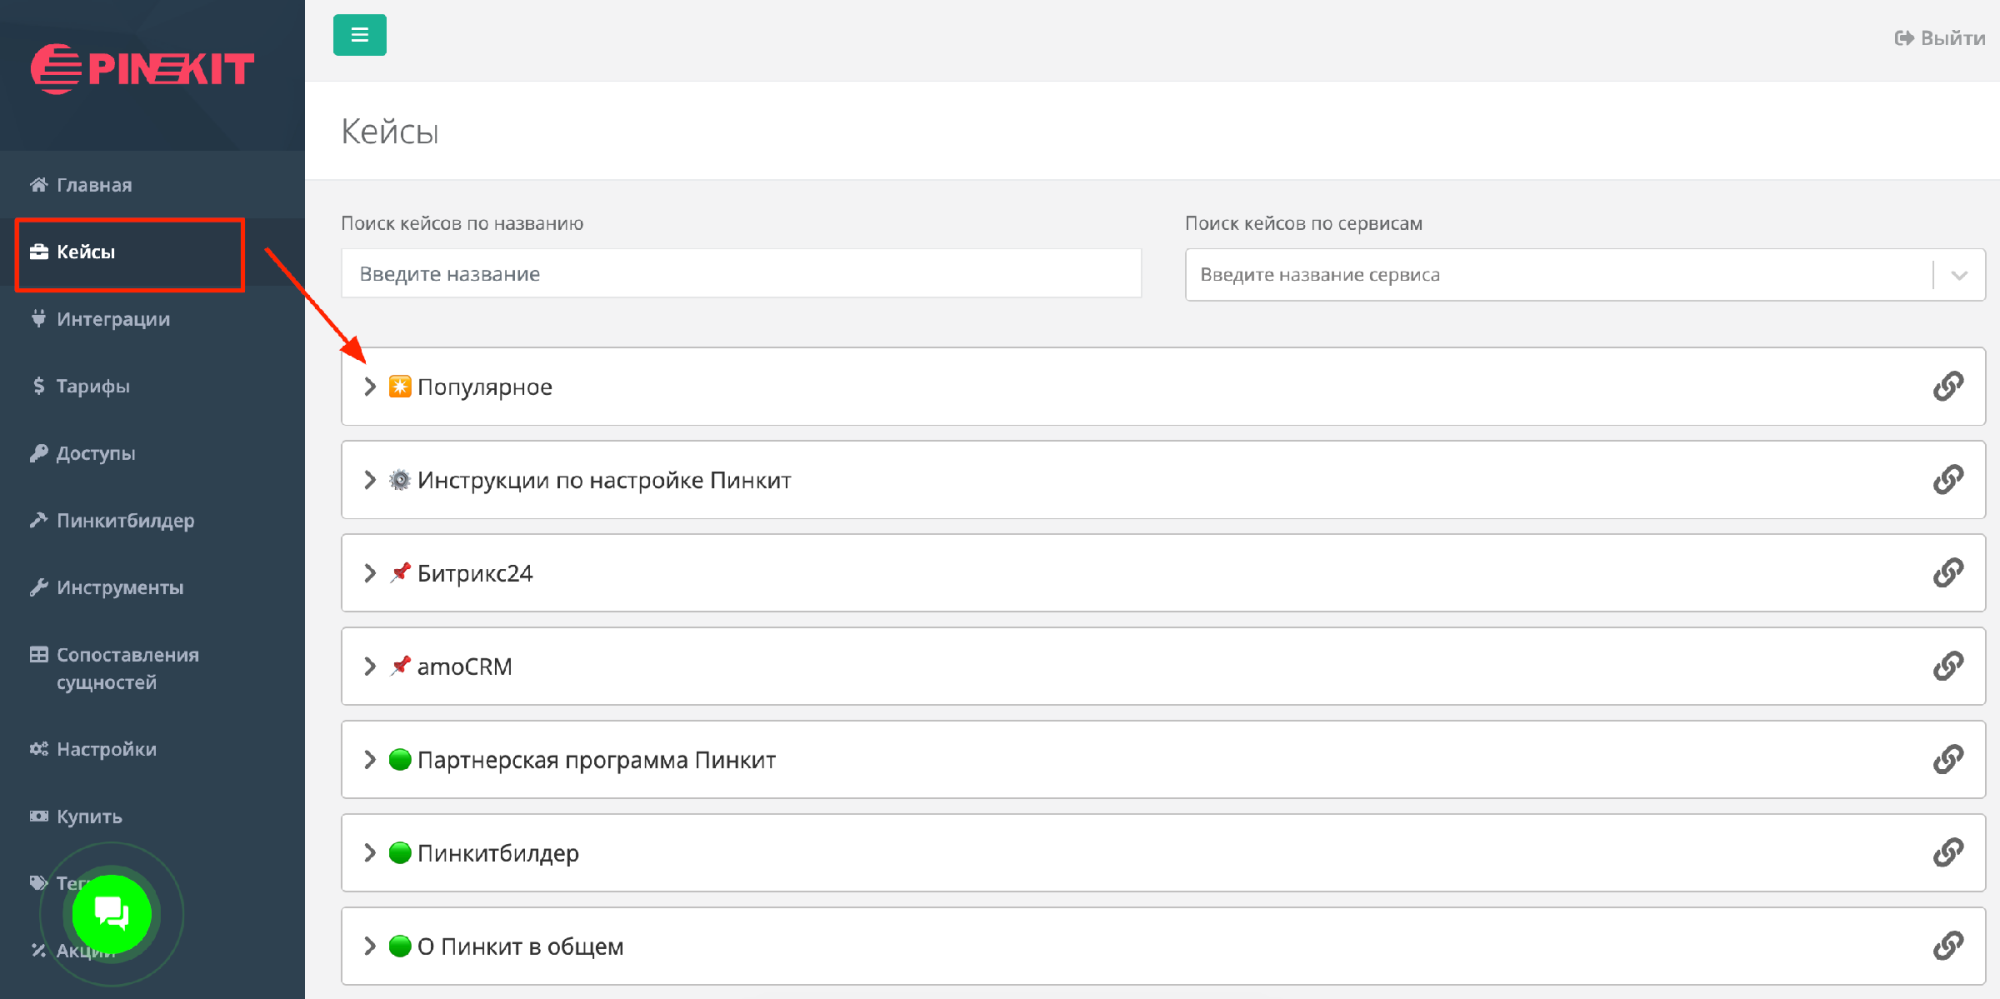Open Главная page from sidebar
This screenshot has width=2000, height=999.
click(93, 185)
